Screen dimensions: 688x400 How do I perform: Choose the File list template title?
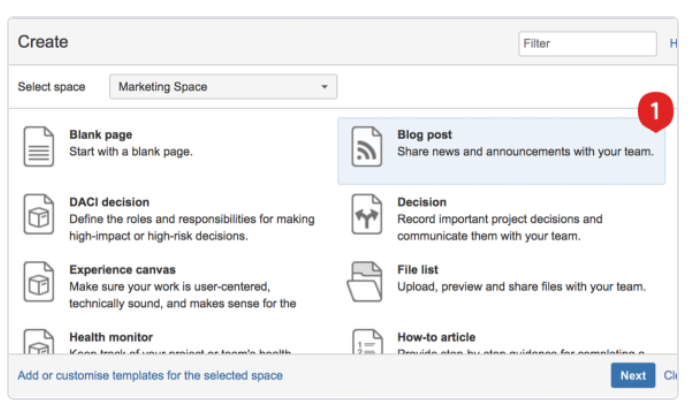(x=417, y=269)
